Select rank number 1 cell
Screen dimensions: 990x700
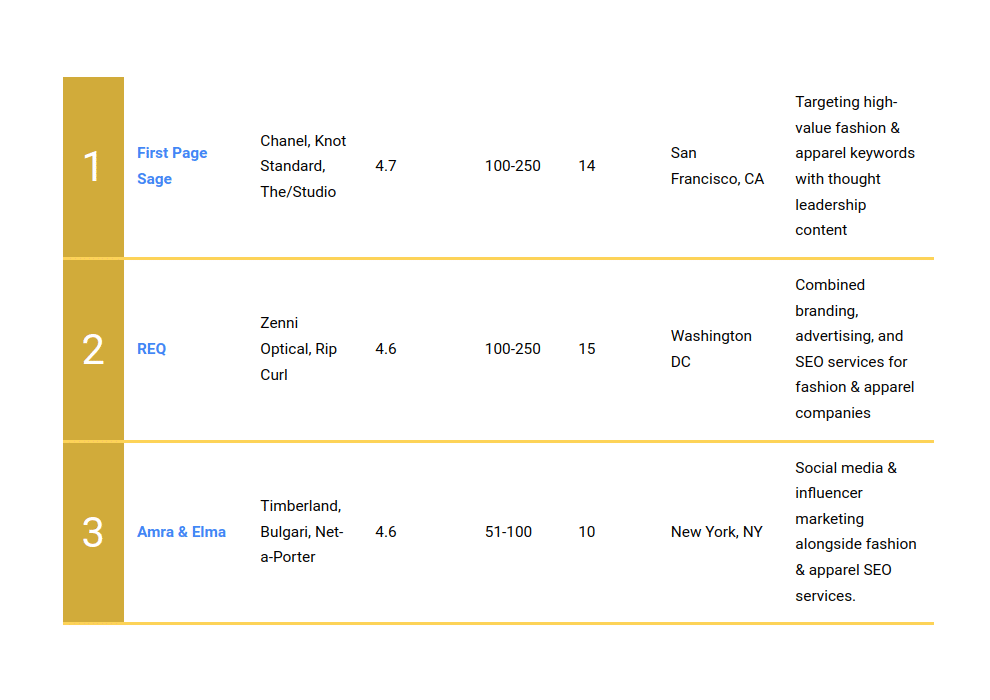[93, 167]
